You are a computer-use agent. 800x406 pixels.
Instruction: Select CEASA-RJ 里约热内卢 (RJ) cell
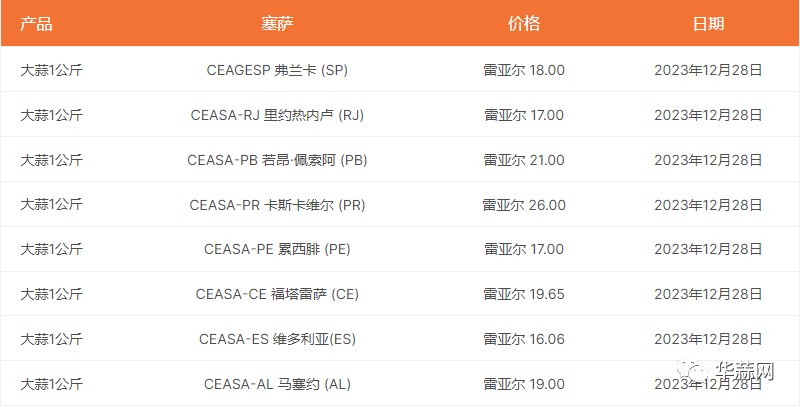(x=277, y=115)
